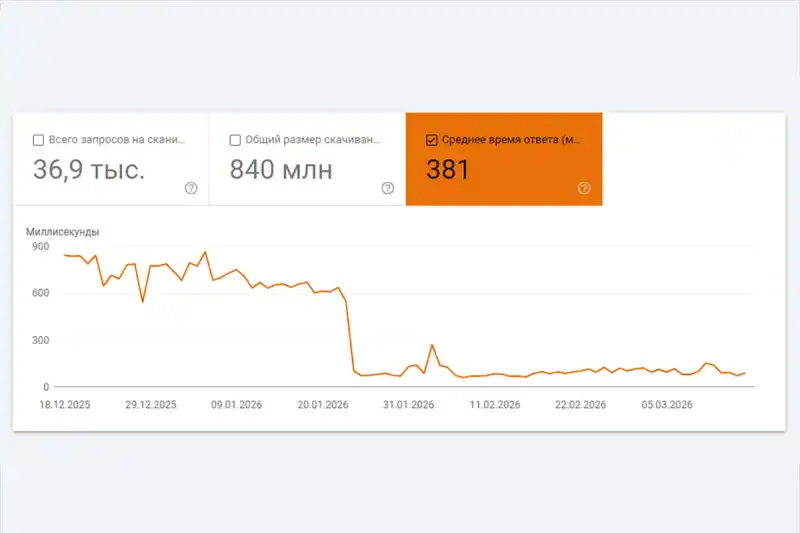Viewport: 800px width, 533px height.
Task: Select the 09.01.2026 x-axis date
Action: tap(237, 405)
